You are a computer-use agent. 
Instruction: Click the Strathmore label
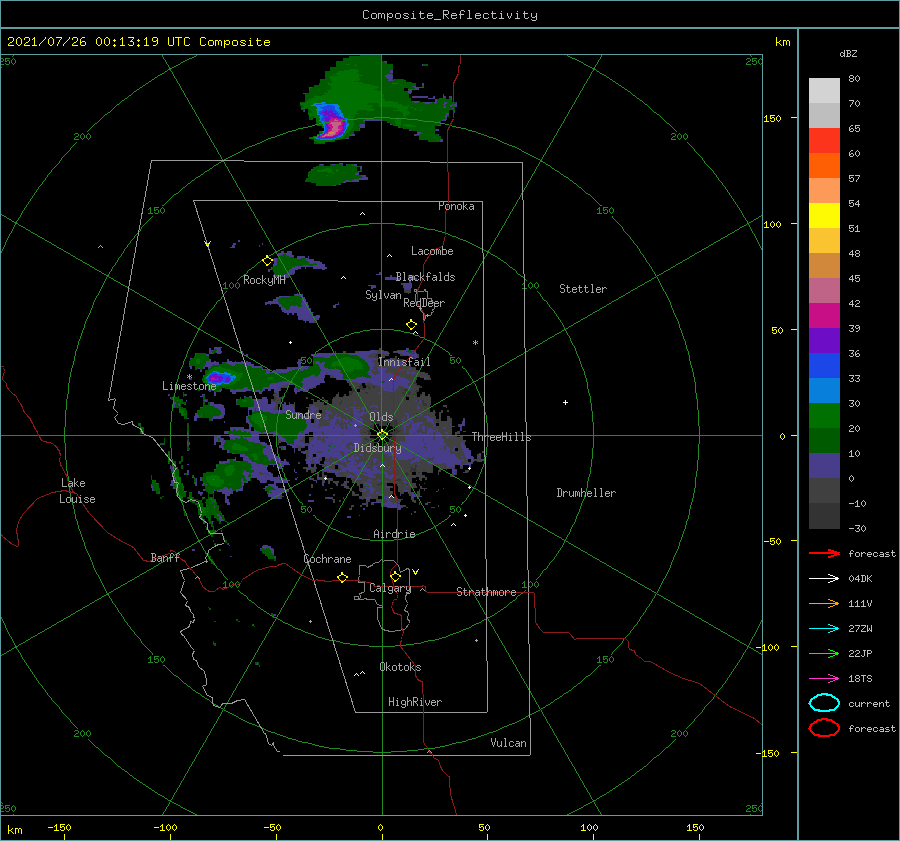[x=486, y=592]
